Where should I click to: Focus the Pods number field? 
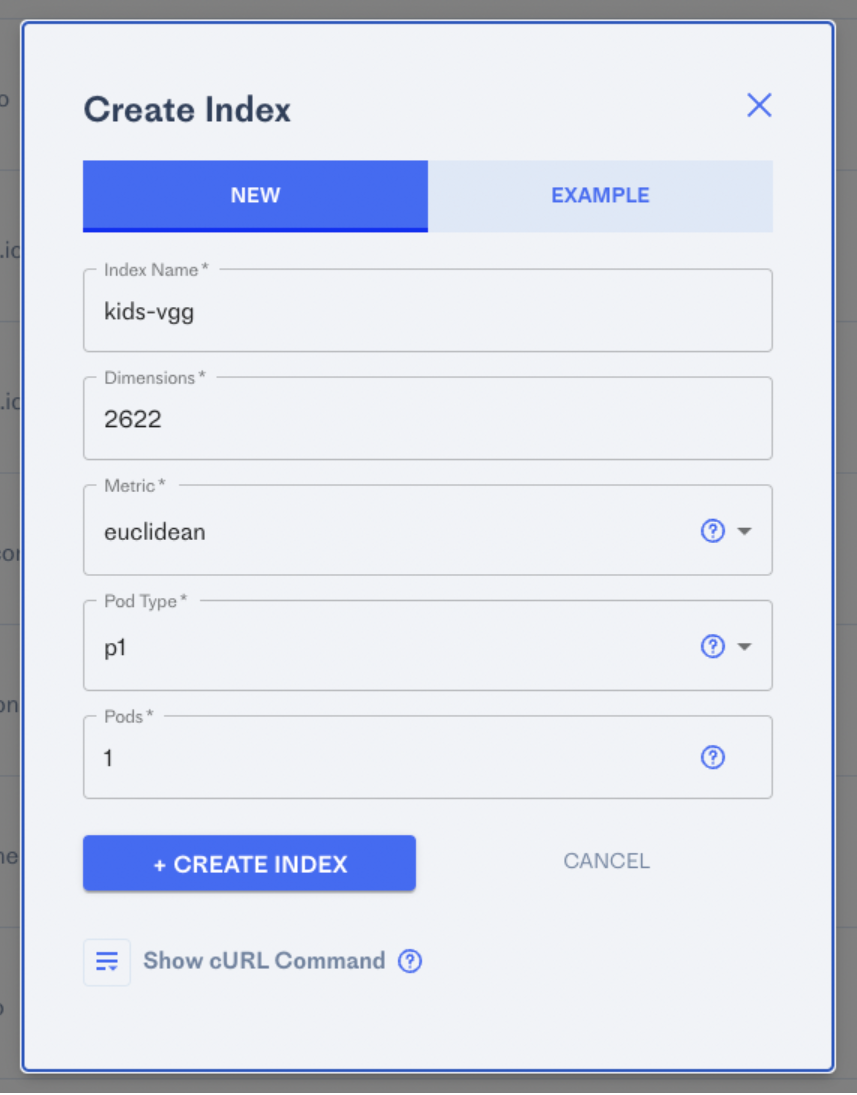(x=427, y=758)
